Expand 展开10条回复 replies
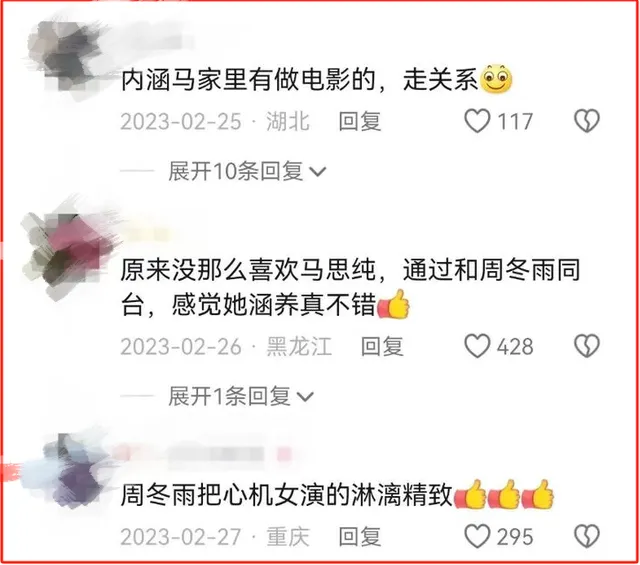640x565 pixels. click(247, 171)
